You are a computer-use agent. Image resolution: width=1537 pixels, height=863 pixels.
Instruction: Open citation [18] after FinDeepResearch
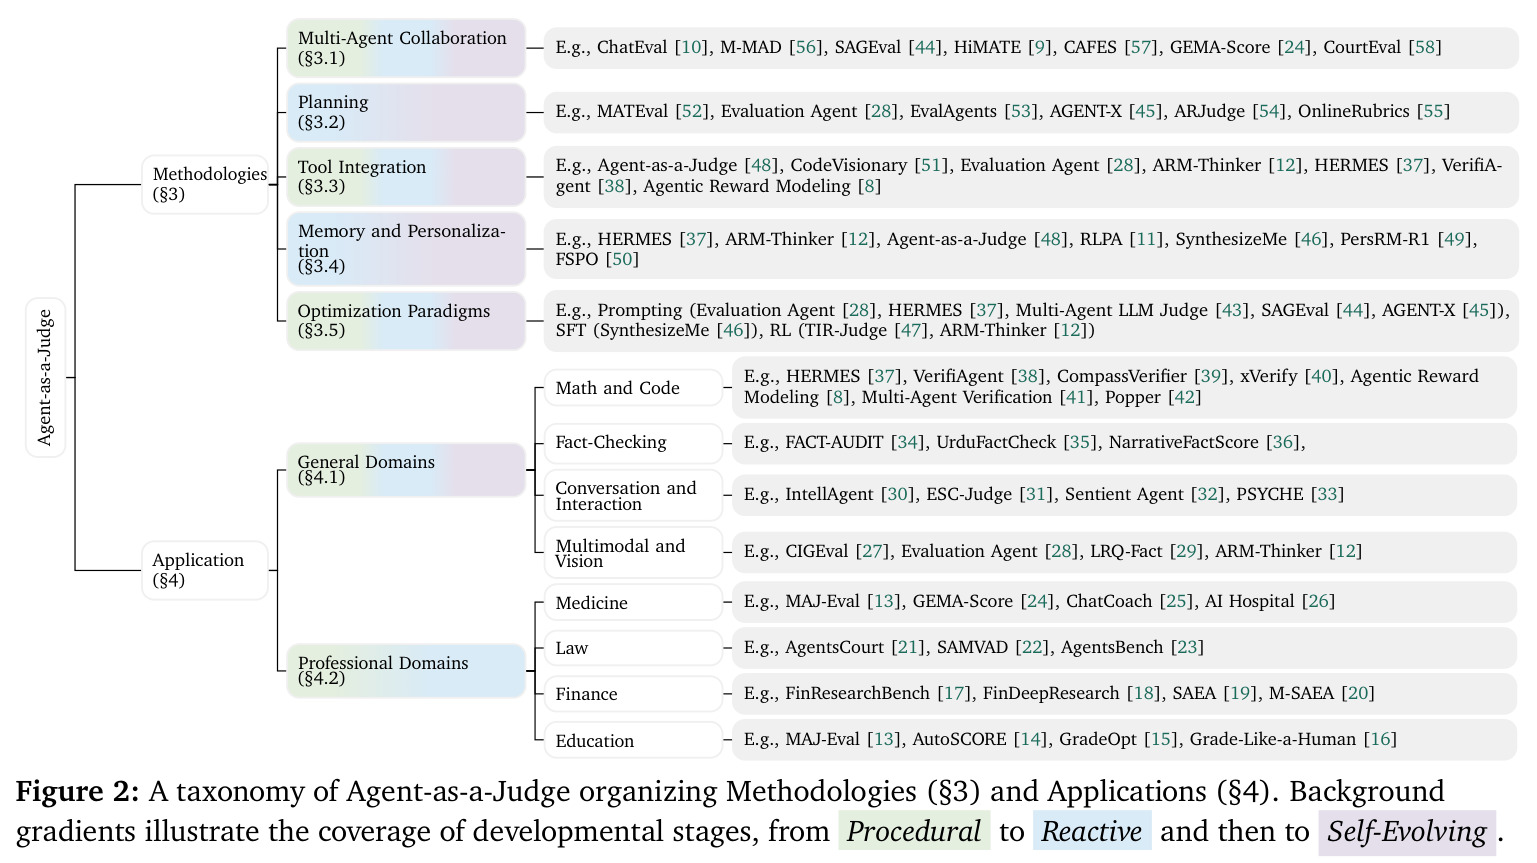click(1143, 693)
